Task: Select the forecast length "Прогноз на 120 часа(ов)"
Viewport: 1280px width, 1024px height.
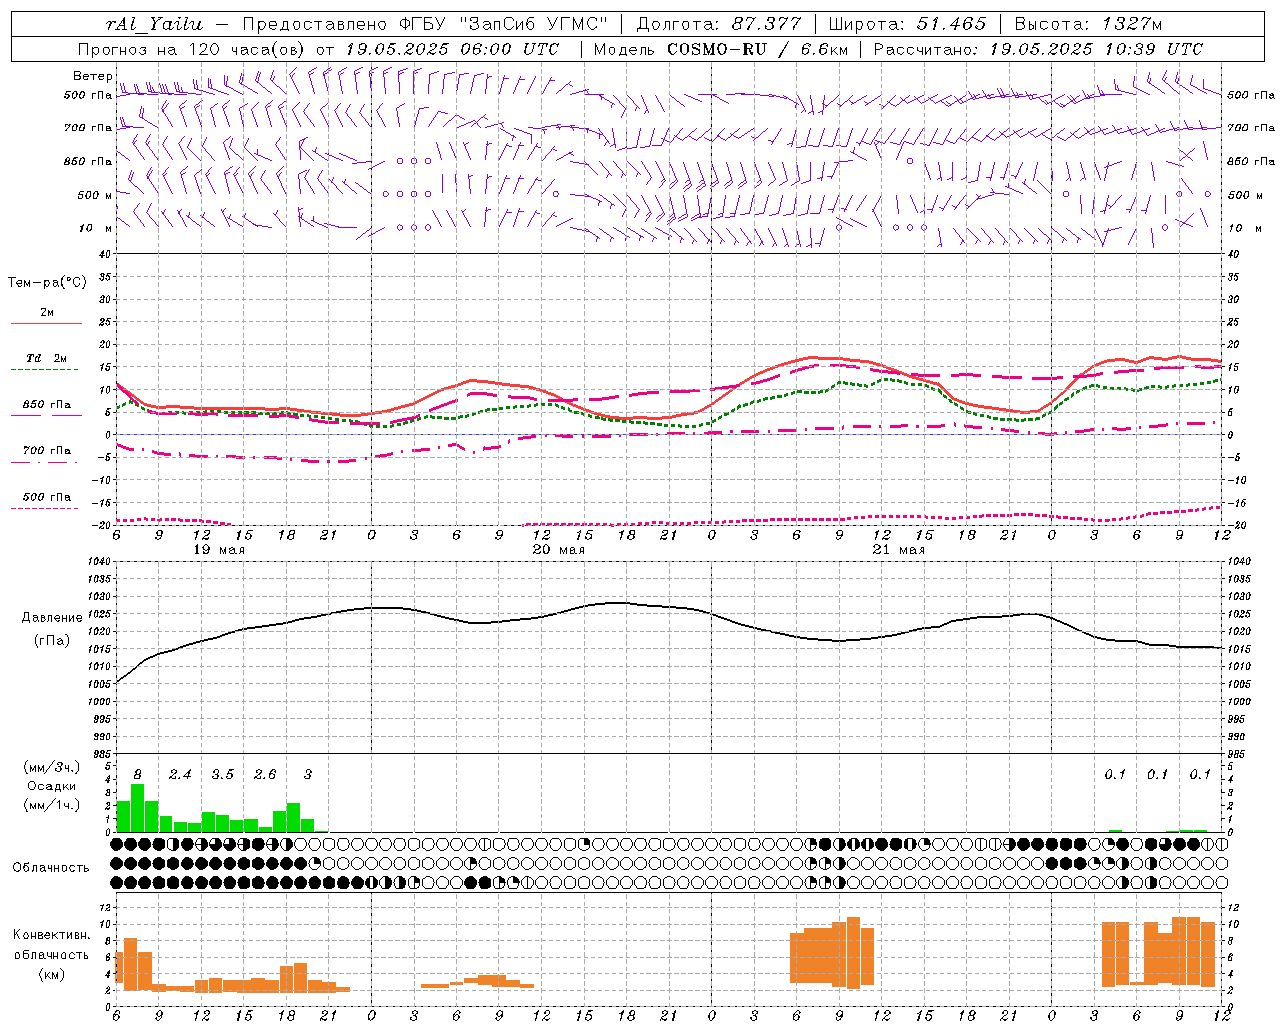Action: pos(192,49)
